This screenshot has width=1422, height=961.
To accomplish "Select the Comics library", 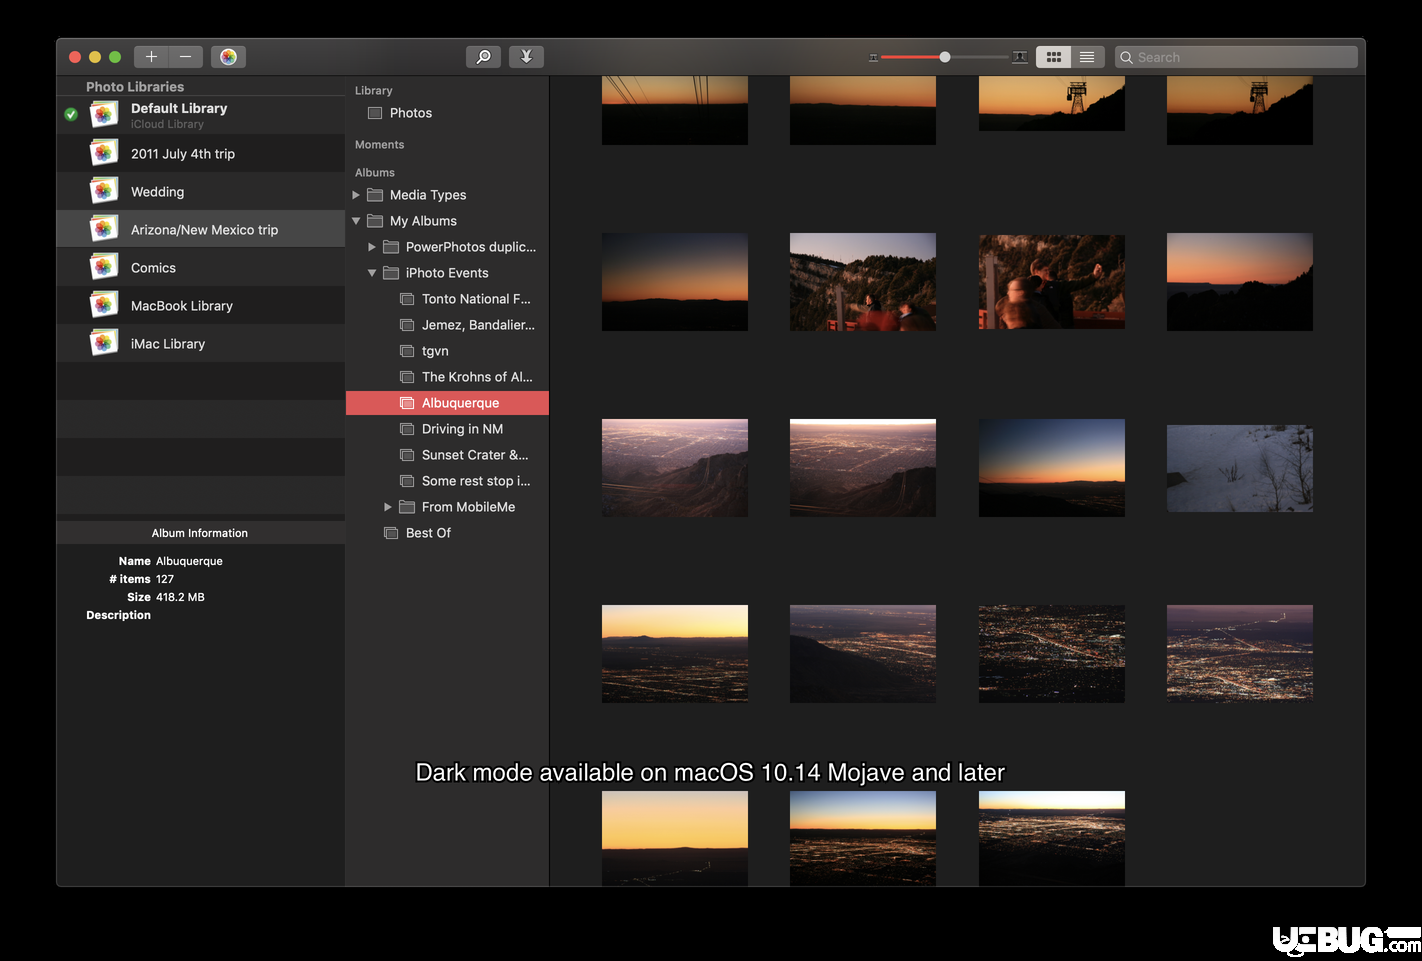I will tap(201, 267).
